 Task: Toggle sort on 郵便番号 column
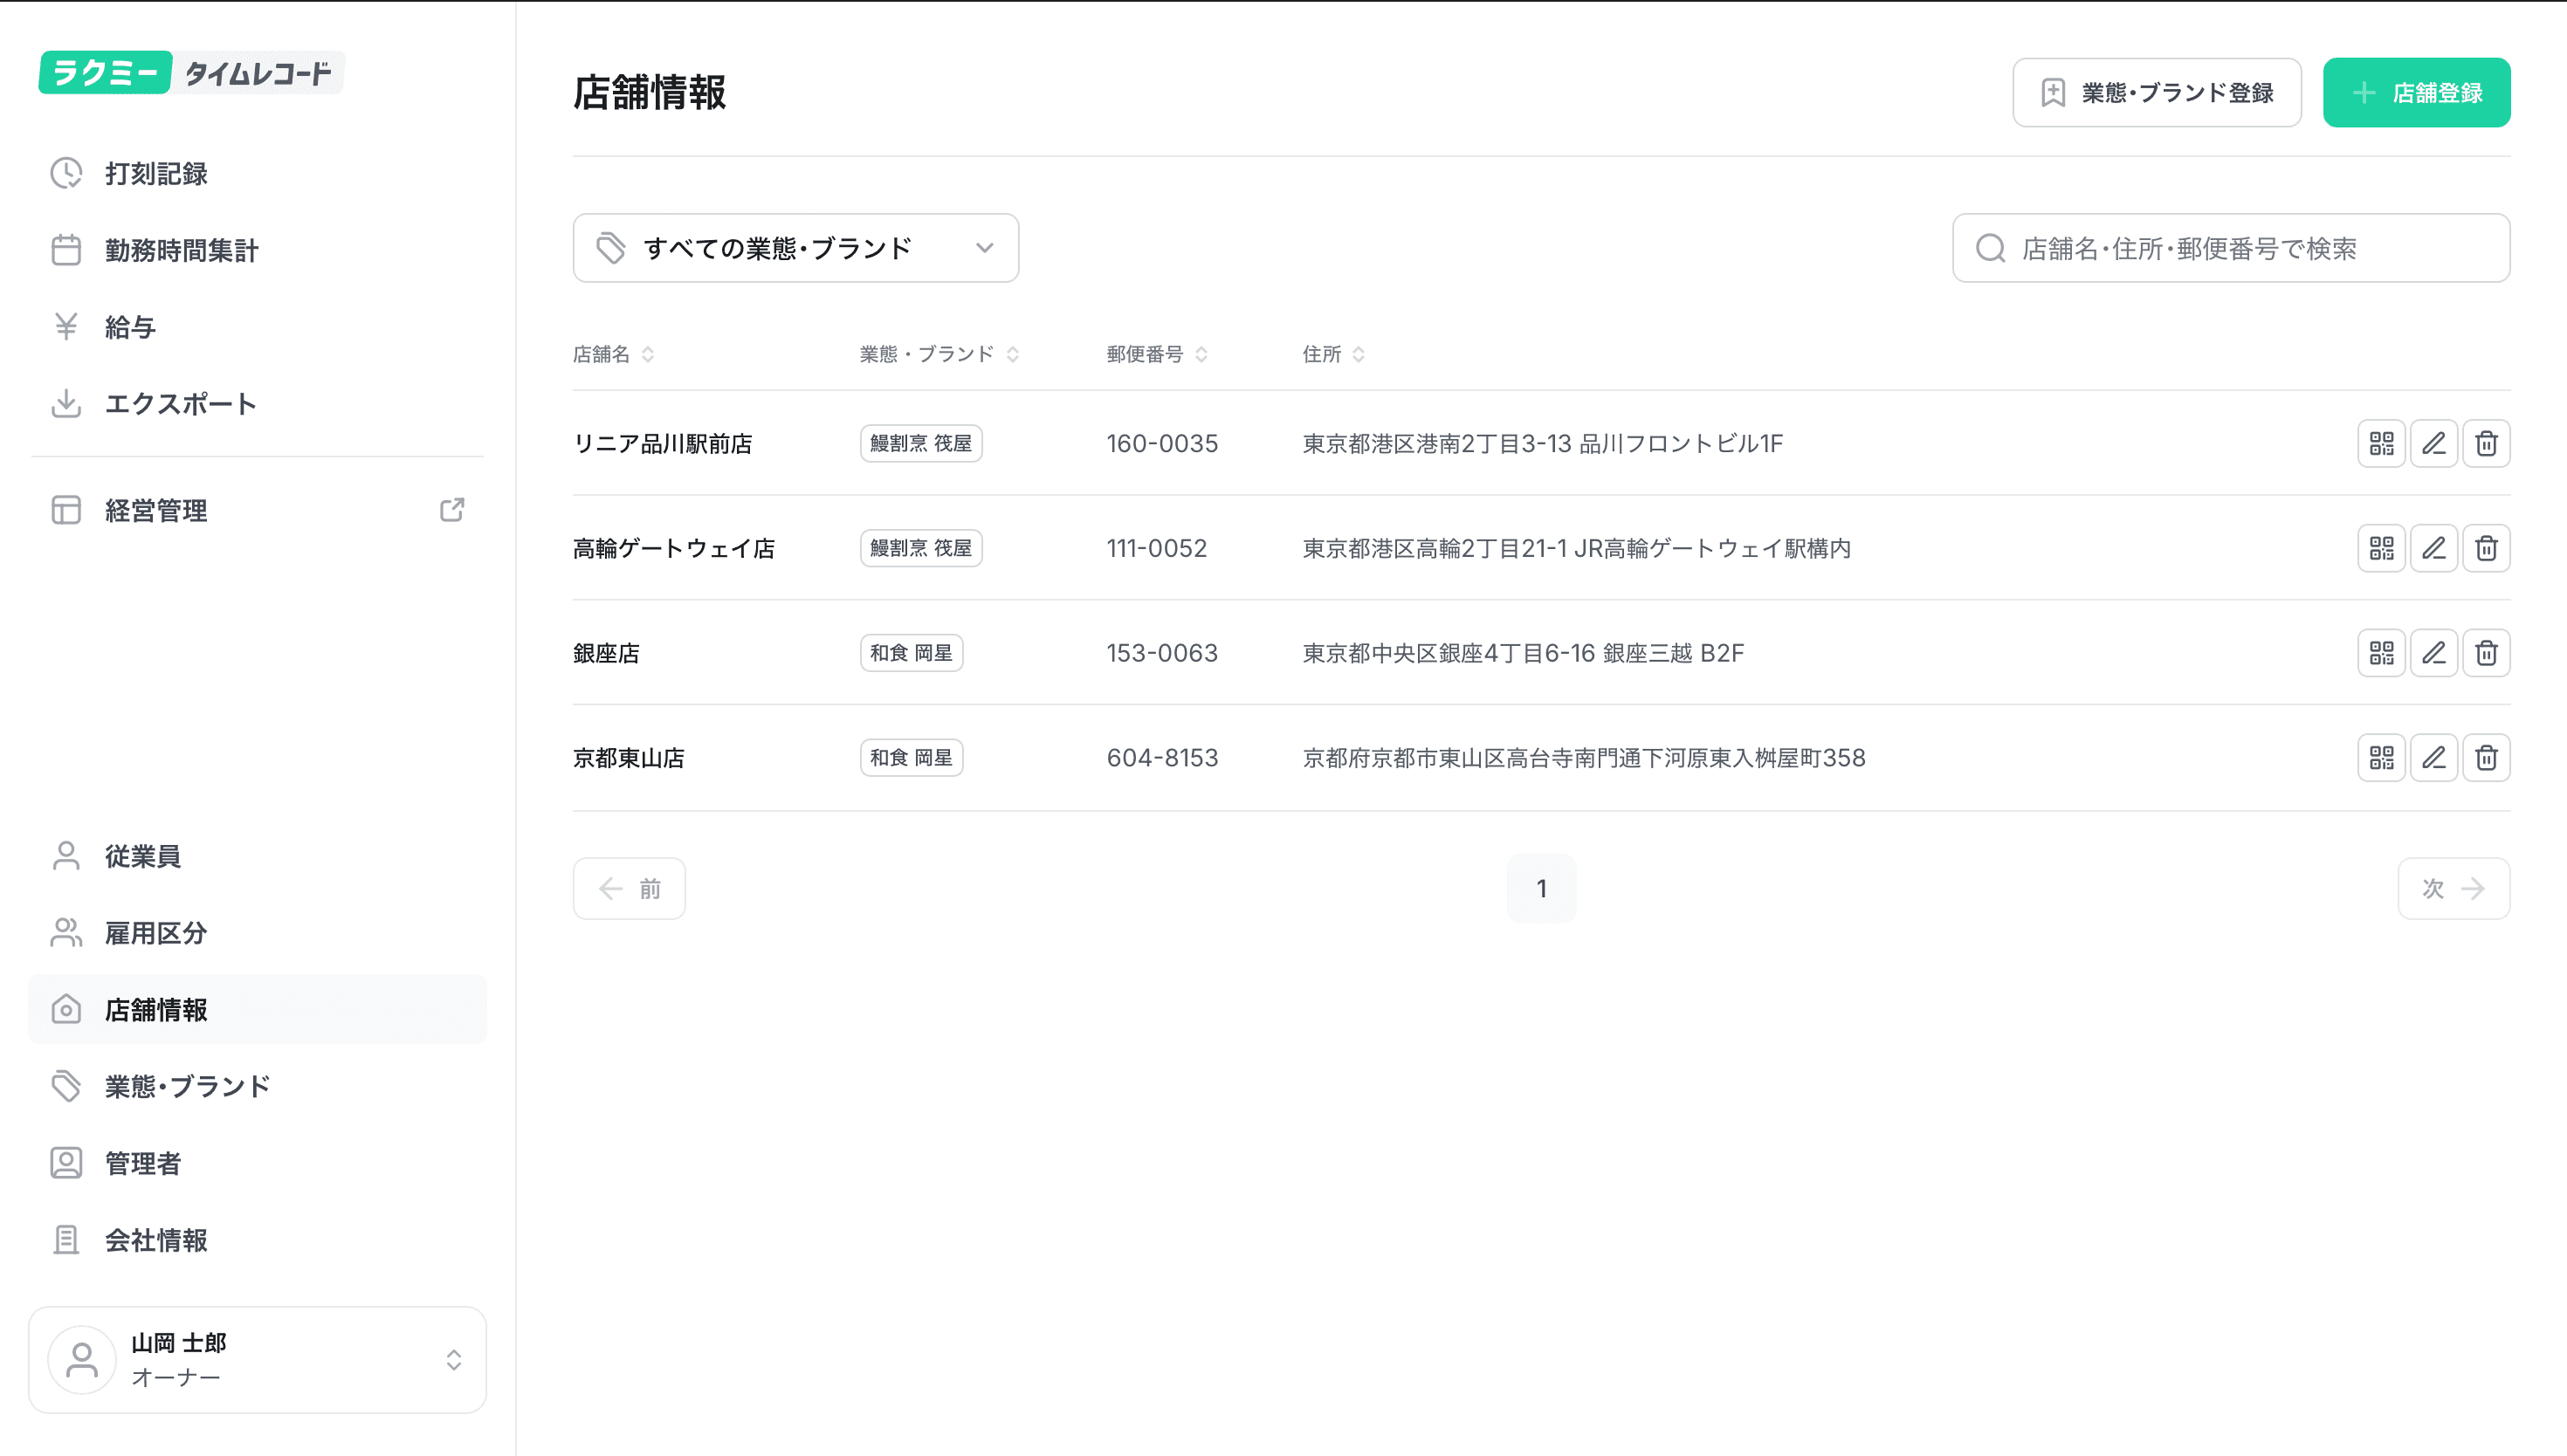1201,354
